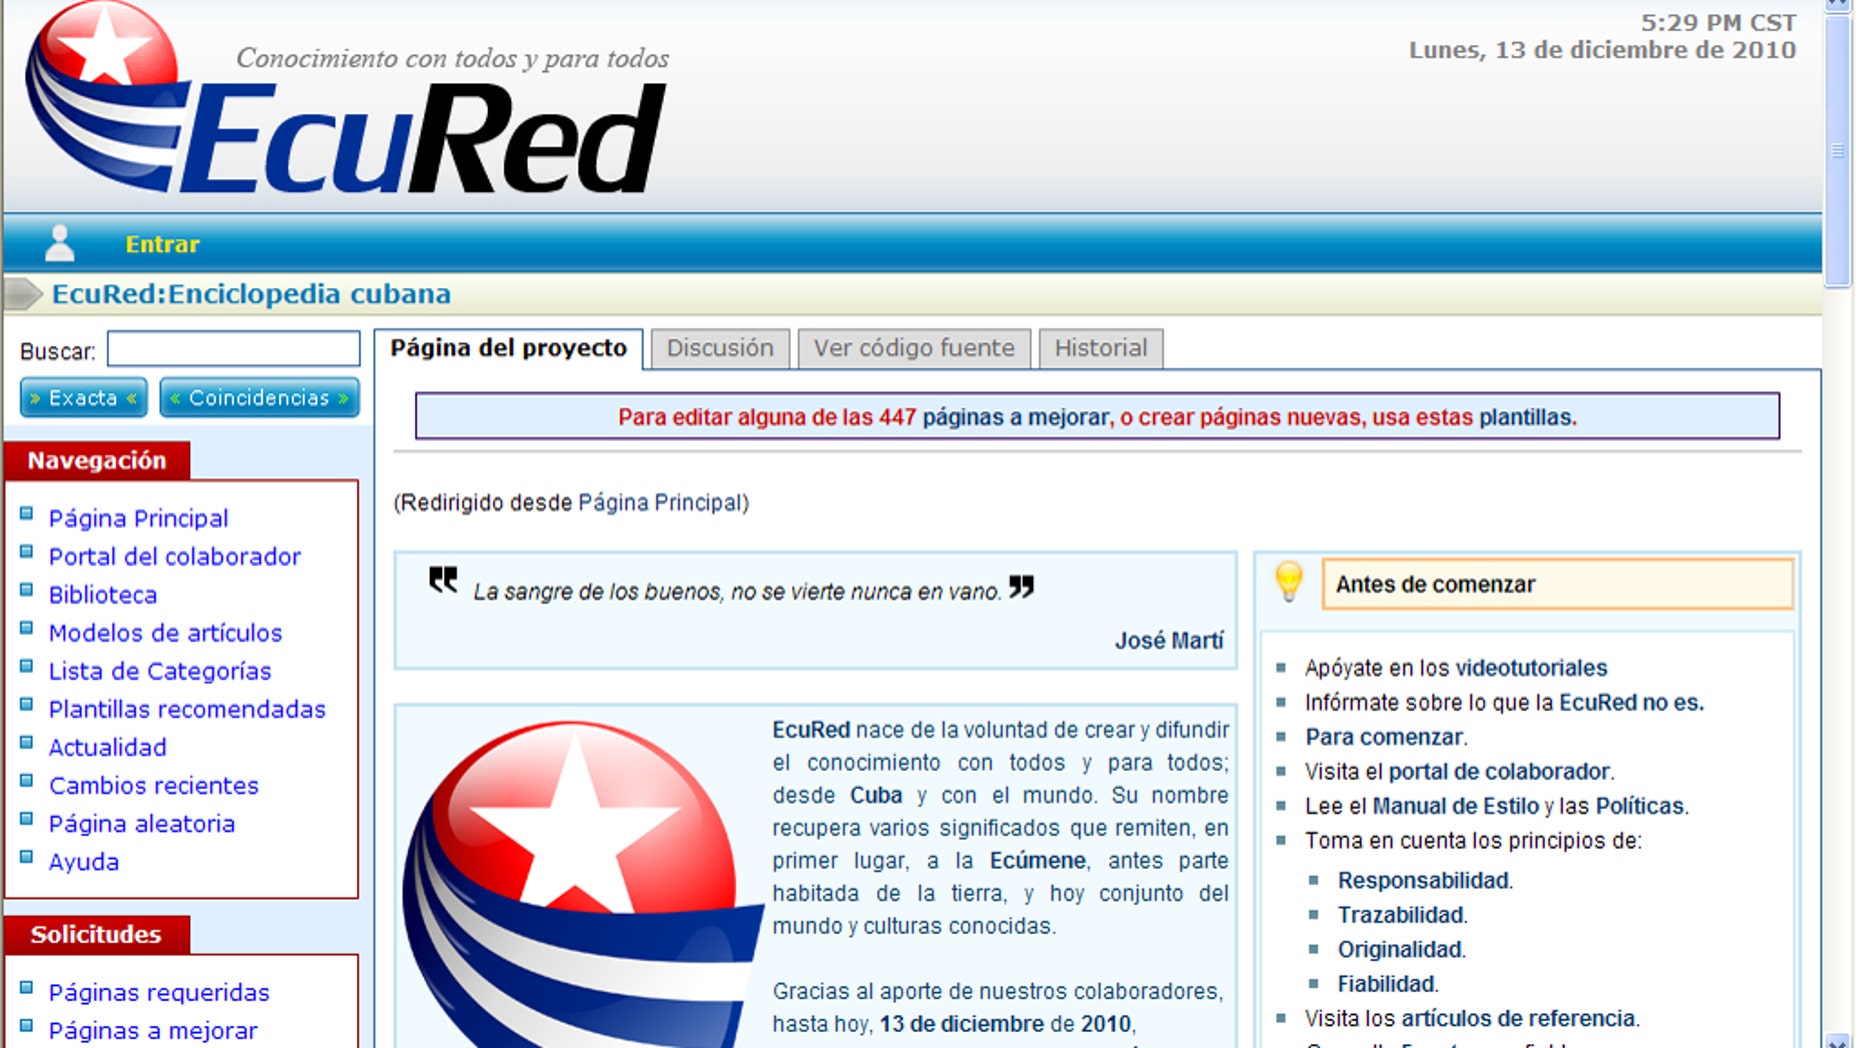This screenshot has width=1862, height=1048.
Task: Open the Ver código fuente tab
Action: [x=914, y=348]
